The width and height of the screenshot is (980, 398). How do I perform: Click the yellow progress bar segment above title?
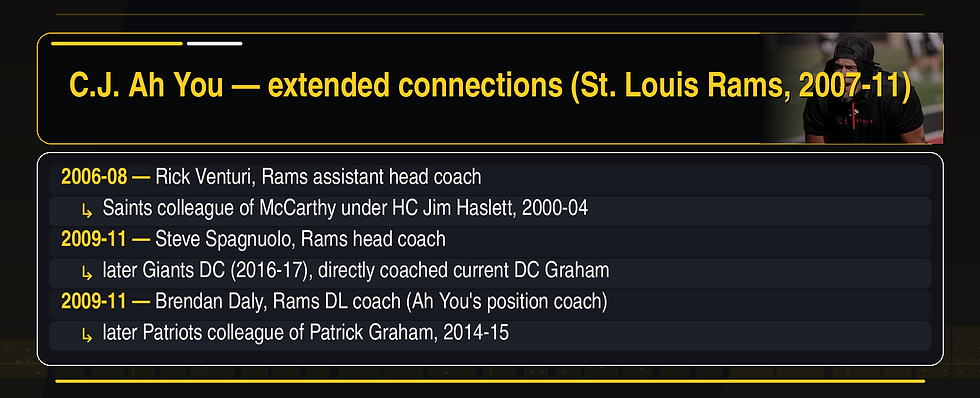[117, 44]
